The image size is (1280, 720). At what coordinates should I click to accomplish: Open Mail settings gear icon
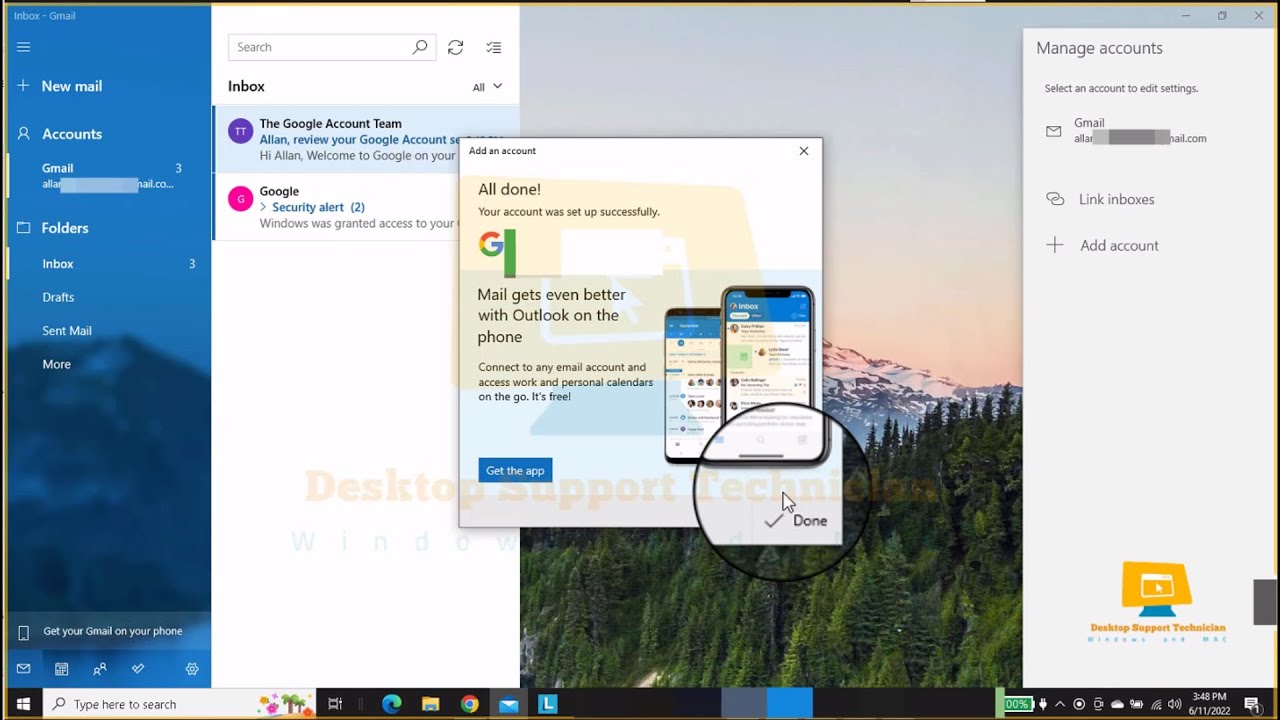[192, 669]
